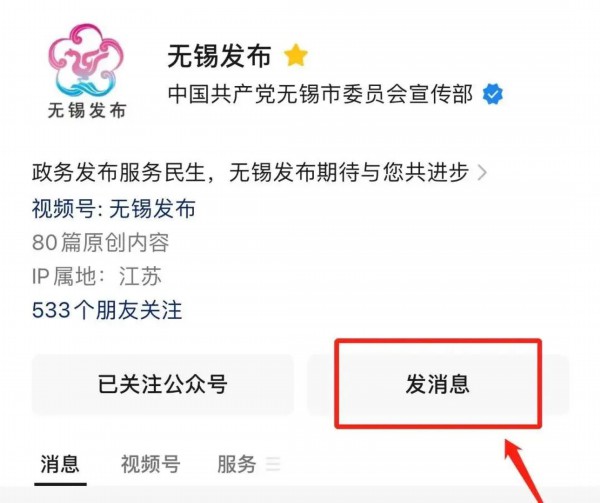
Task: Click the IP属地: 江苏 text
Action: tap(97, 276)
